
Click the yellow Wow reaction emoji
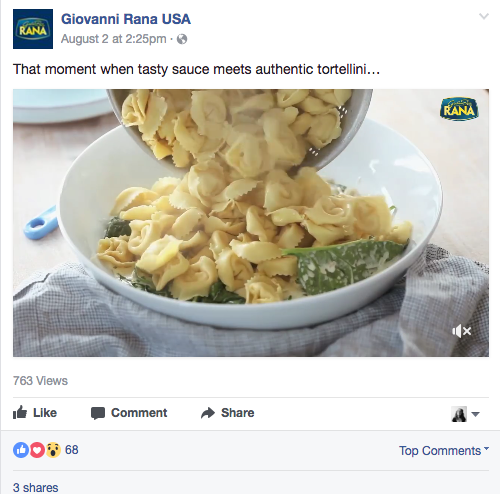pyautogui.click(x=53, y=450)
